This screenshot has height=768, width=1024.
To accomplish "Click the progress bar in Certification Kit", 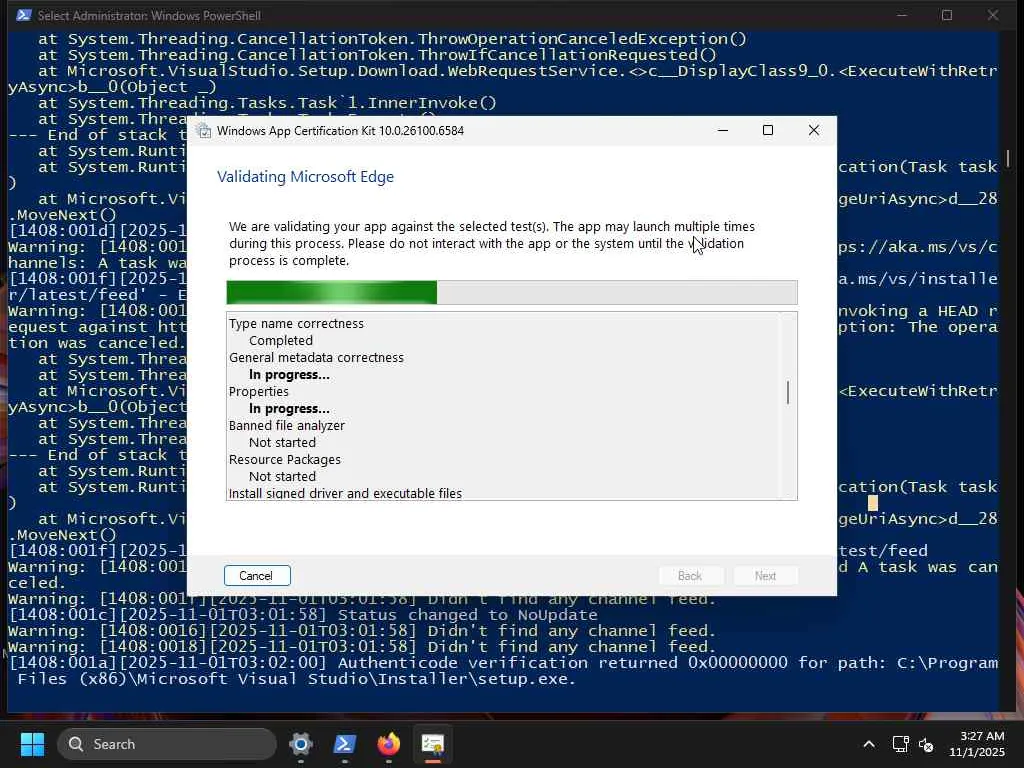I will point(511,293).
